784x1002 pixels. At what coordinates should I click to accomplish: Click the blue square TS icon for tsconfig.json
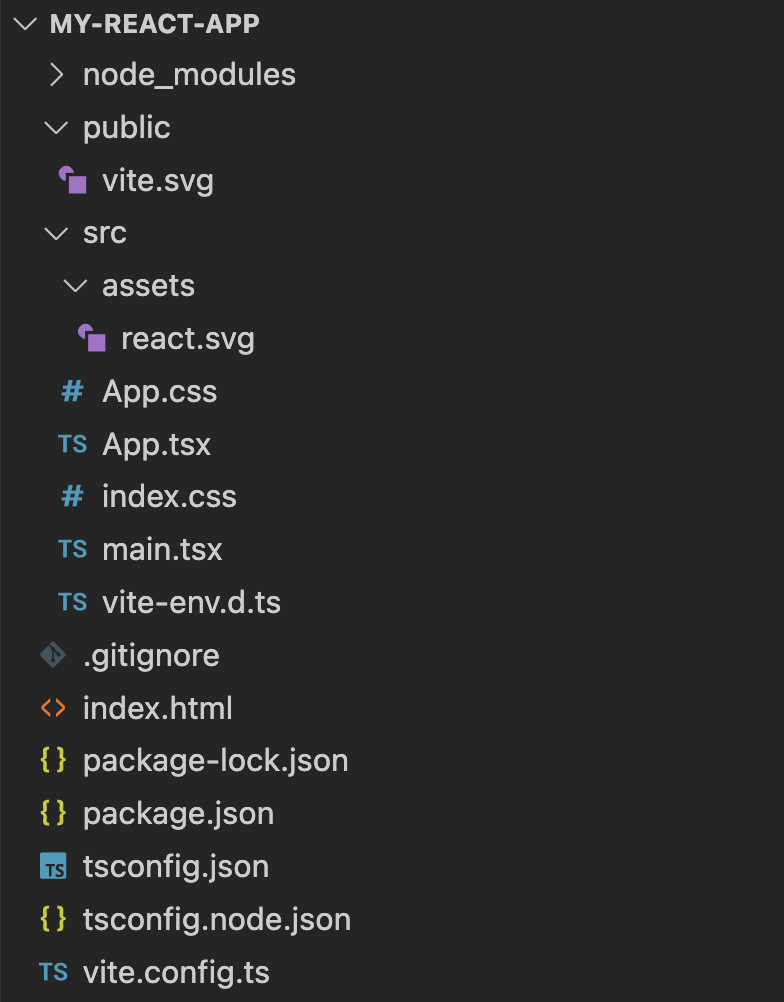pos(53,866)
